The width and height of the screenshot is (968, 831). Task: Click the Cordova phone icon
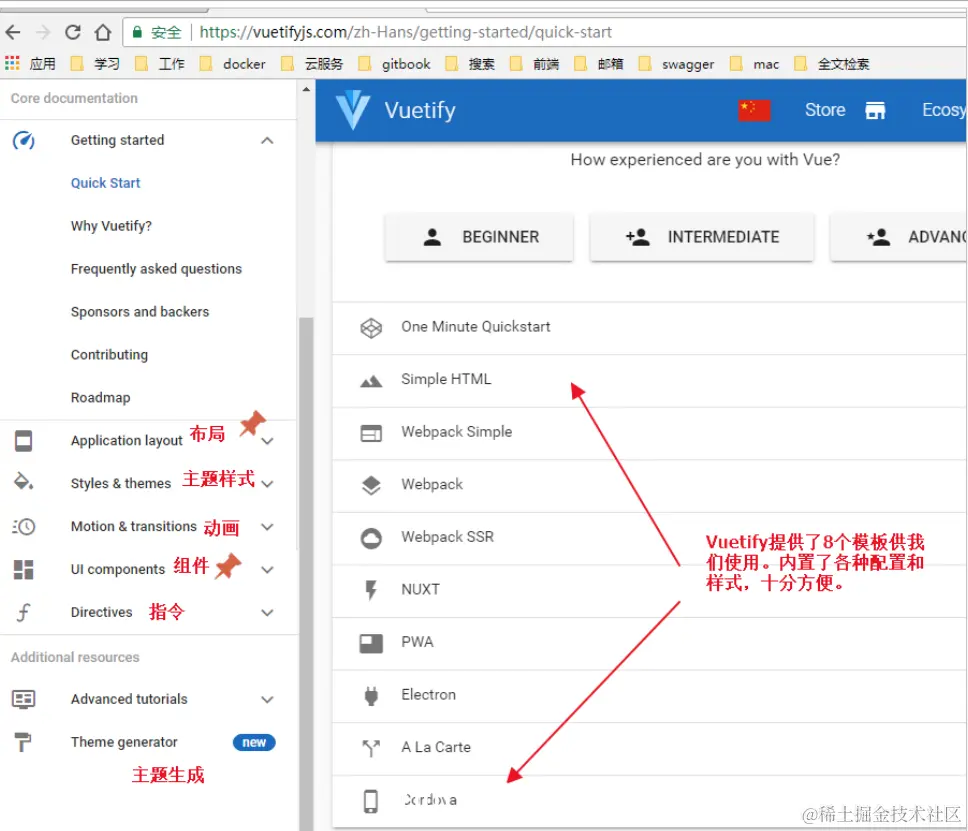(x=371, y=801)
